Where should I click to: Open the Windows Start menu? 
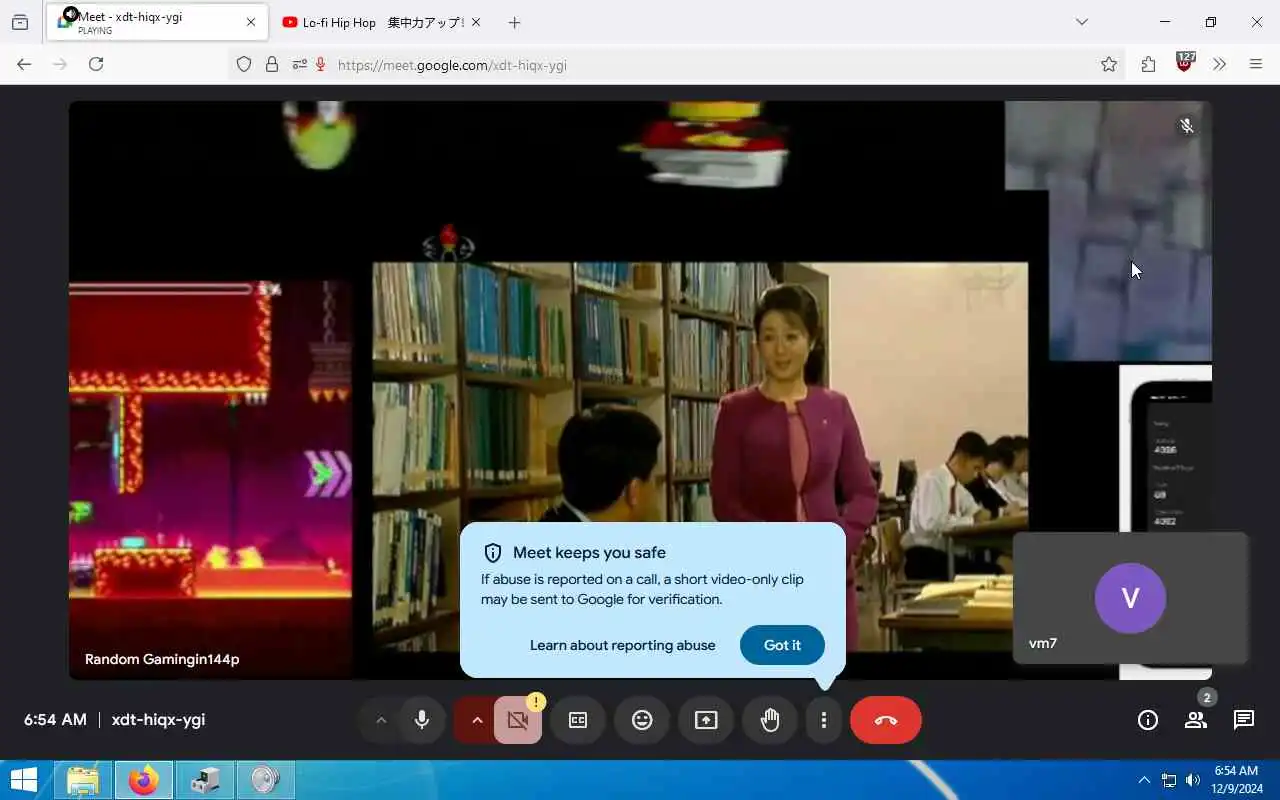[x=23, y=780]
